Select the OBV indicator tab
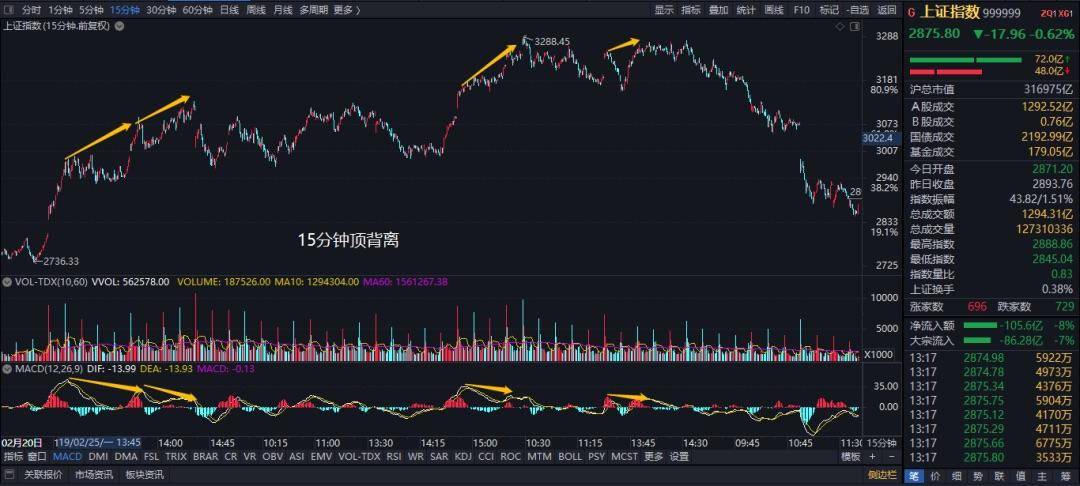 point(273,456)
